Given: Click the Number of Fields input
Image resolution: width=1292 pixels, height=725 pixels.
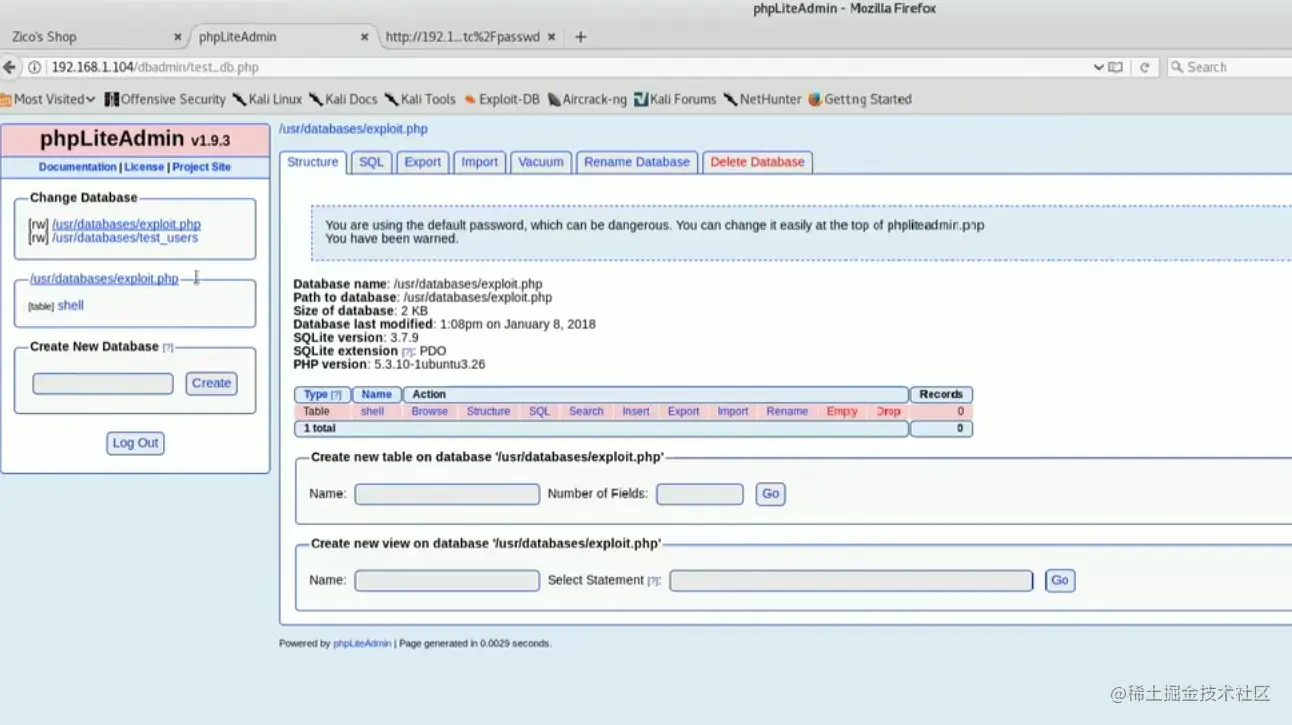Looking at the screenshot, I should click(x=700, y=494).
